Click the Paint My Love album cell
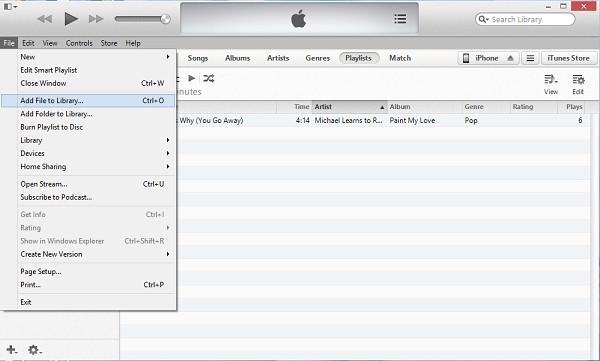Image resolution: width=600 pixels, height=361 pixels. pos(412,120)
